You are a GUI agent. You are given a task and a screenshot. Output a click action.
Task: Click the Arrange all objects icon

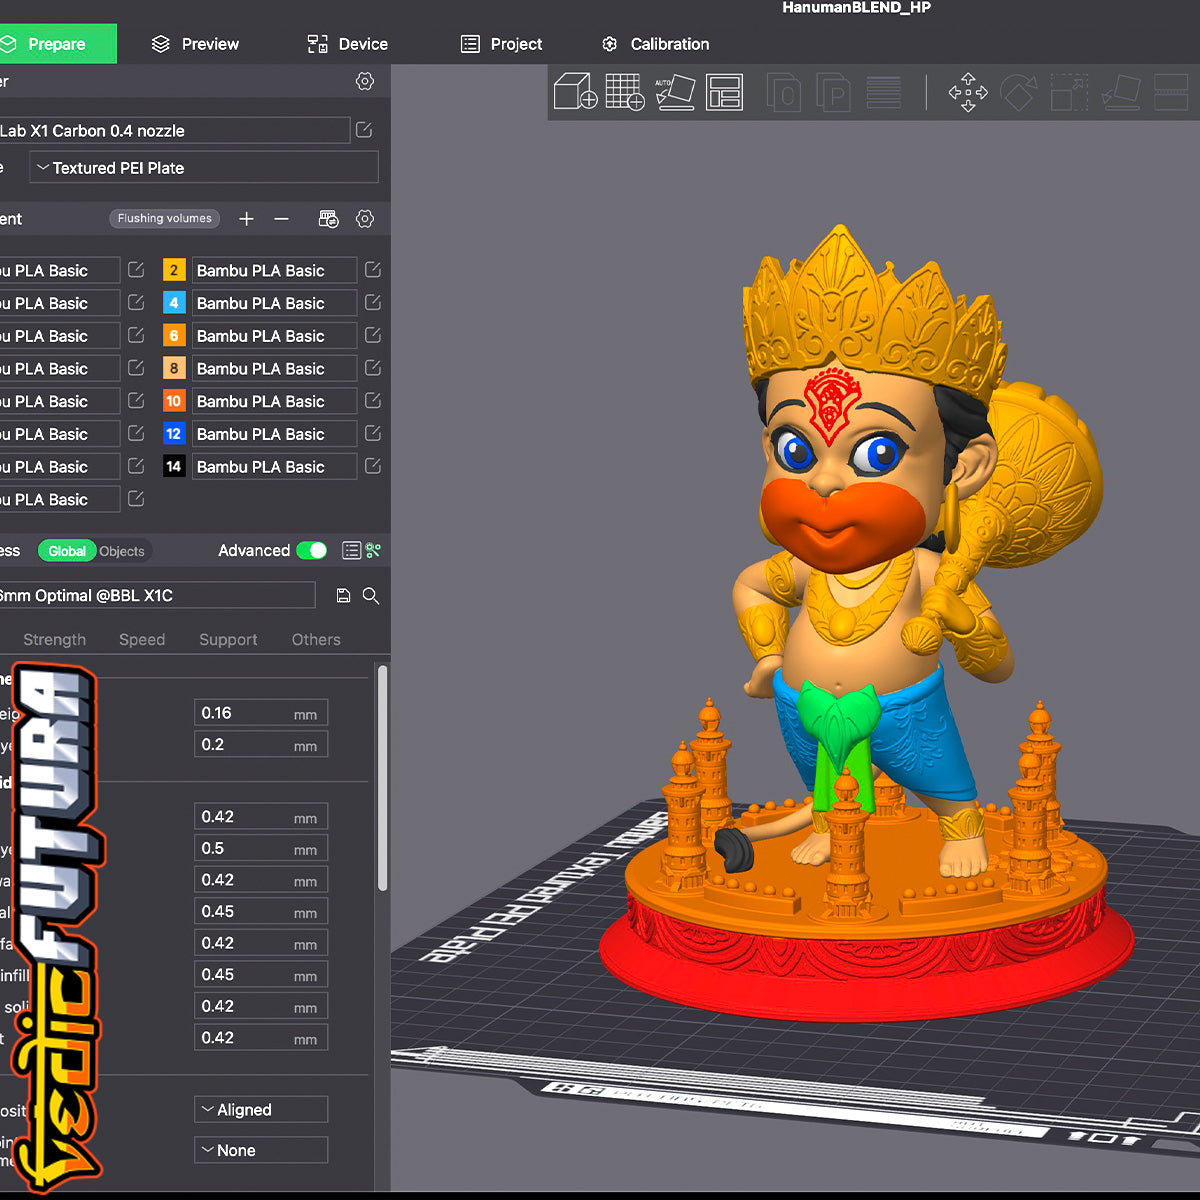[x=724, y=92]
